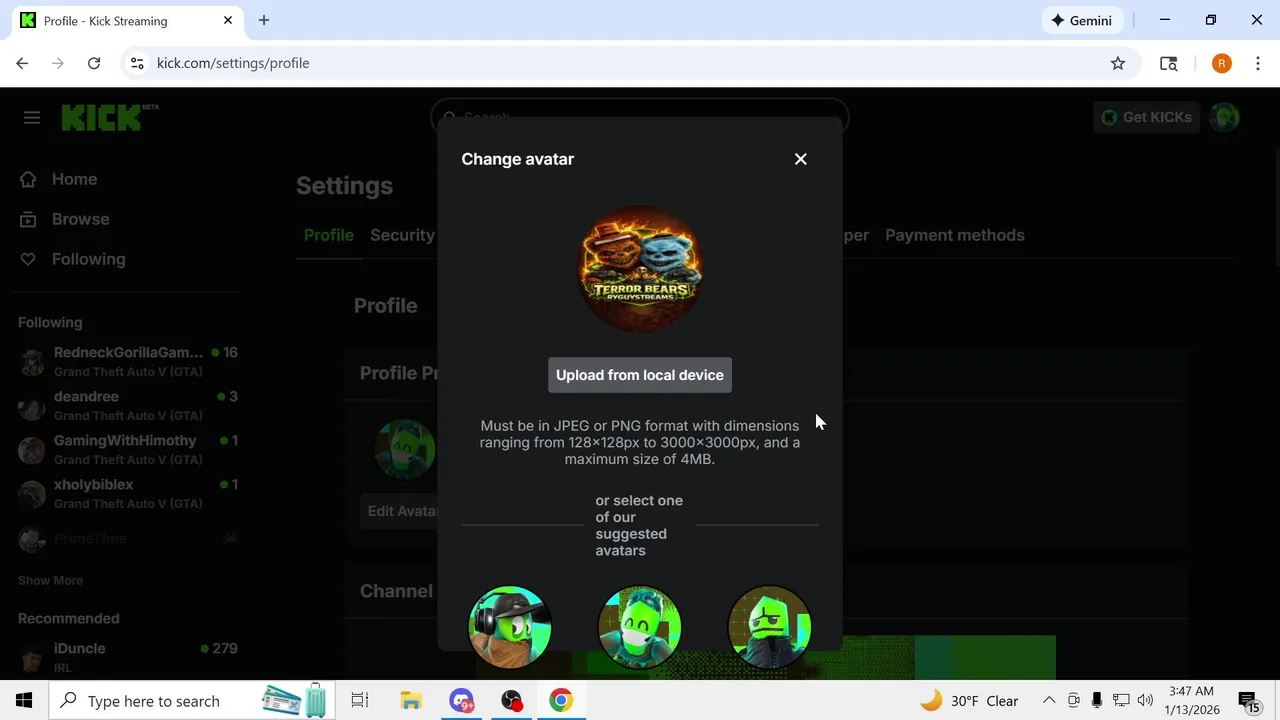Open deandree channel in Following list
Screen dimensions: 1280x720
128,405
